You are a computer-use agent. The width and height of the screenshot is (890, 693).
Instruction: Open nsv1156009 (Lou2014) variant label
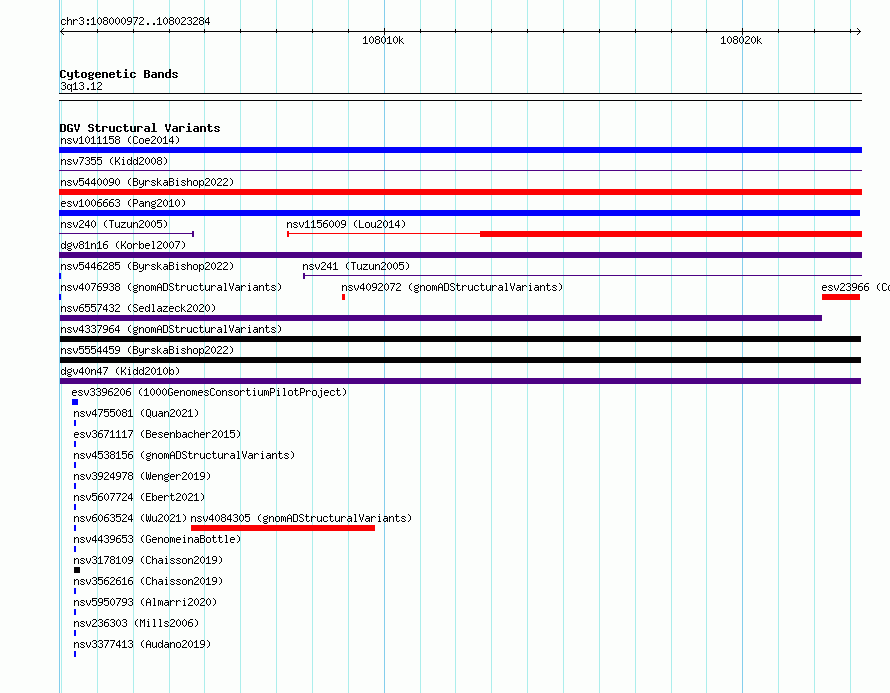click(x=346, y=224)
